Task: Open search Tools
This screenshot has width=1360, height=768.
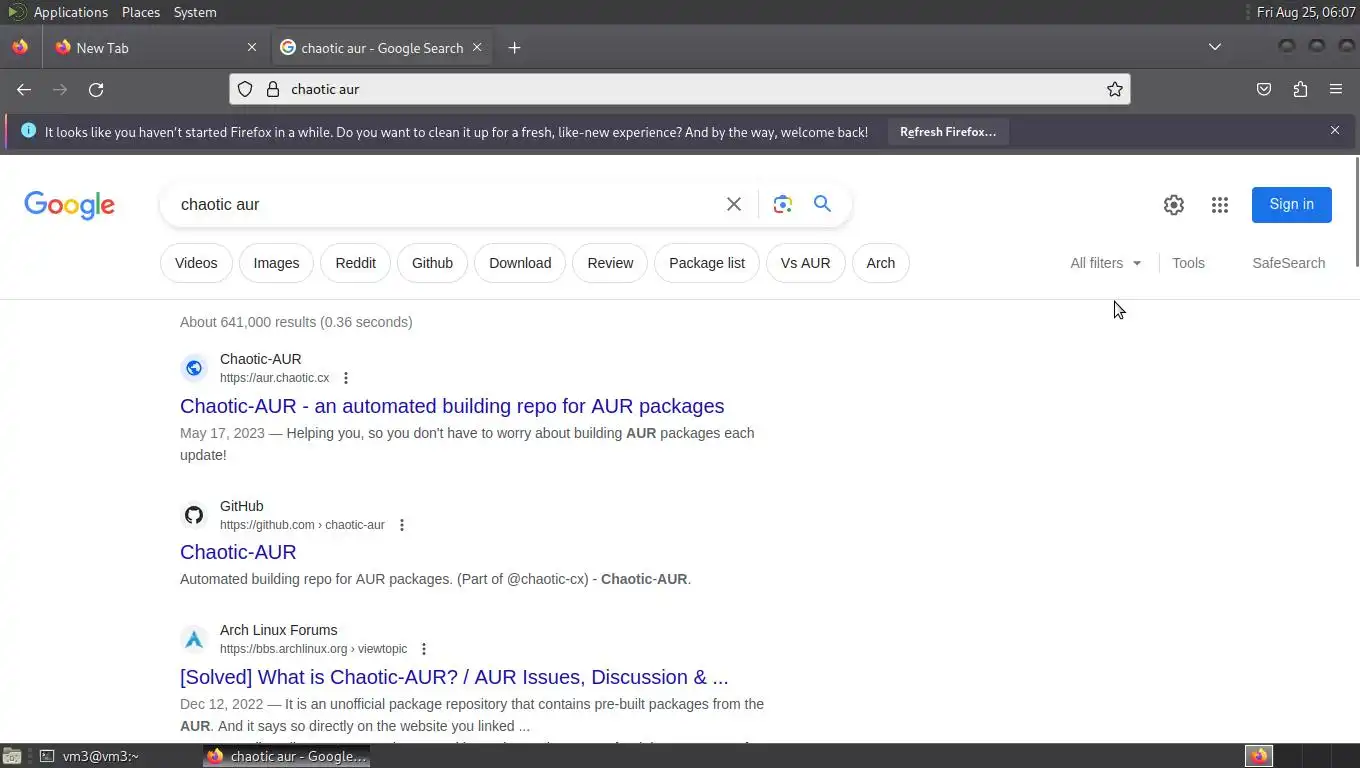Action: click(x=1189, y=263)
